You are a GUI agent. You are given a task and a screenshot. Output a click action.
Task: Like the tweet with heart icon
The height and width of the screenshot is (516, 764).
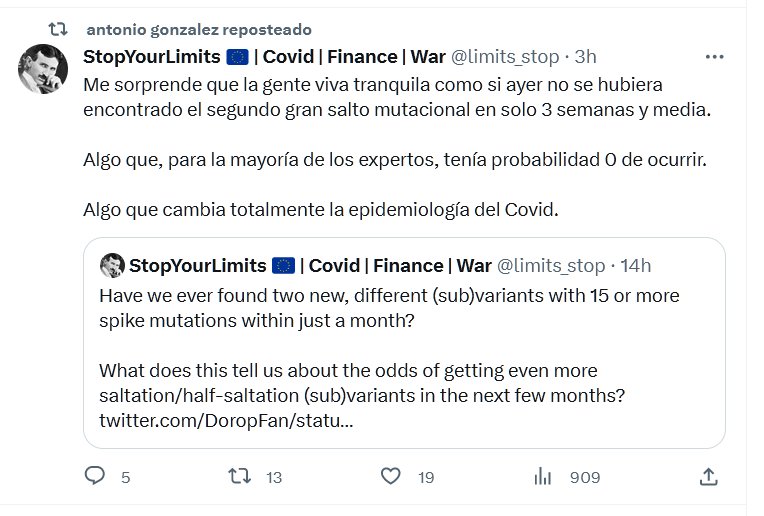click(391, 477)
